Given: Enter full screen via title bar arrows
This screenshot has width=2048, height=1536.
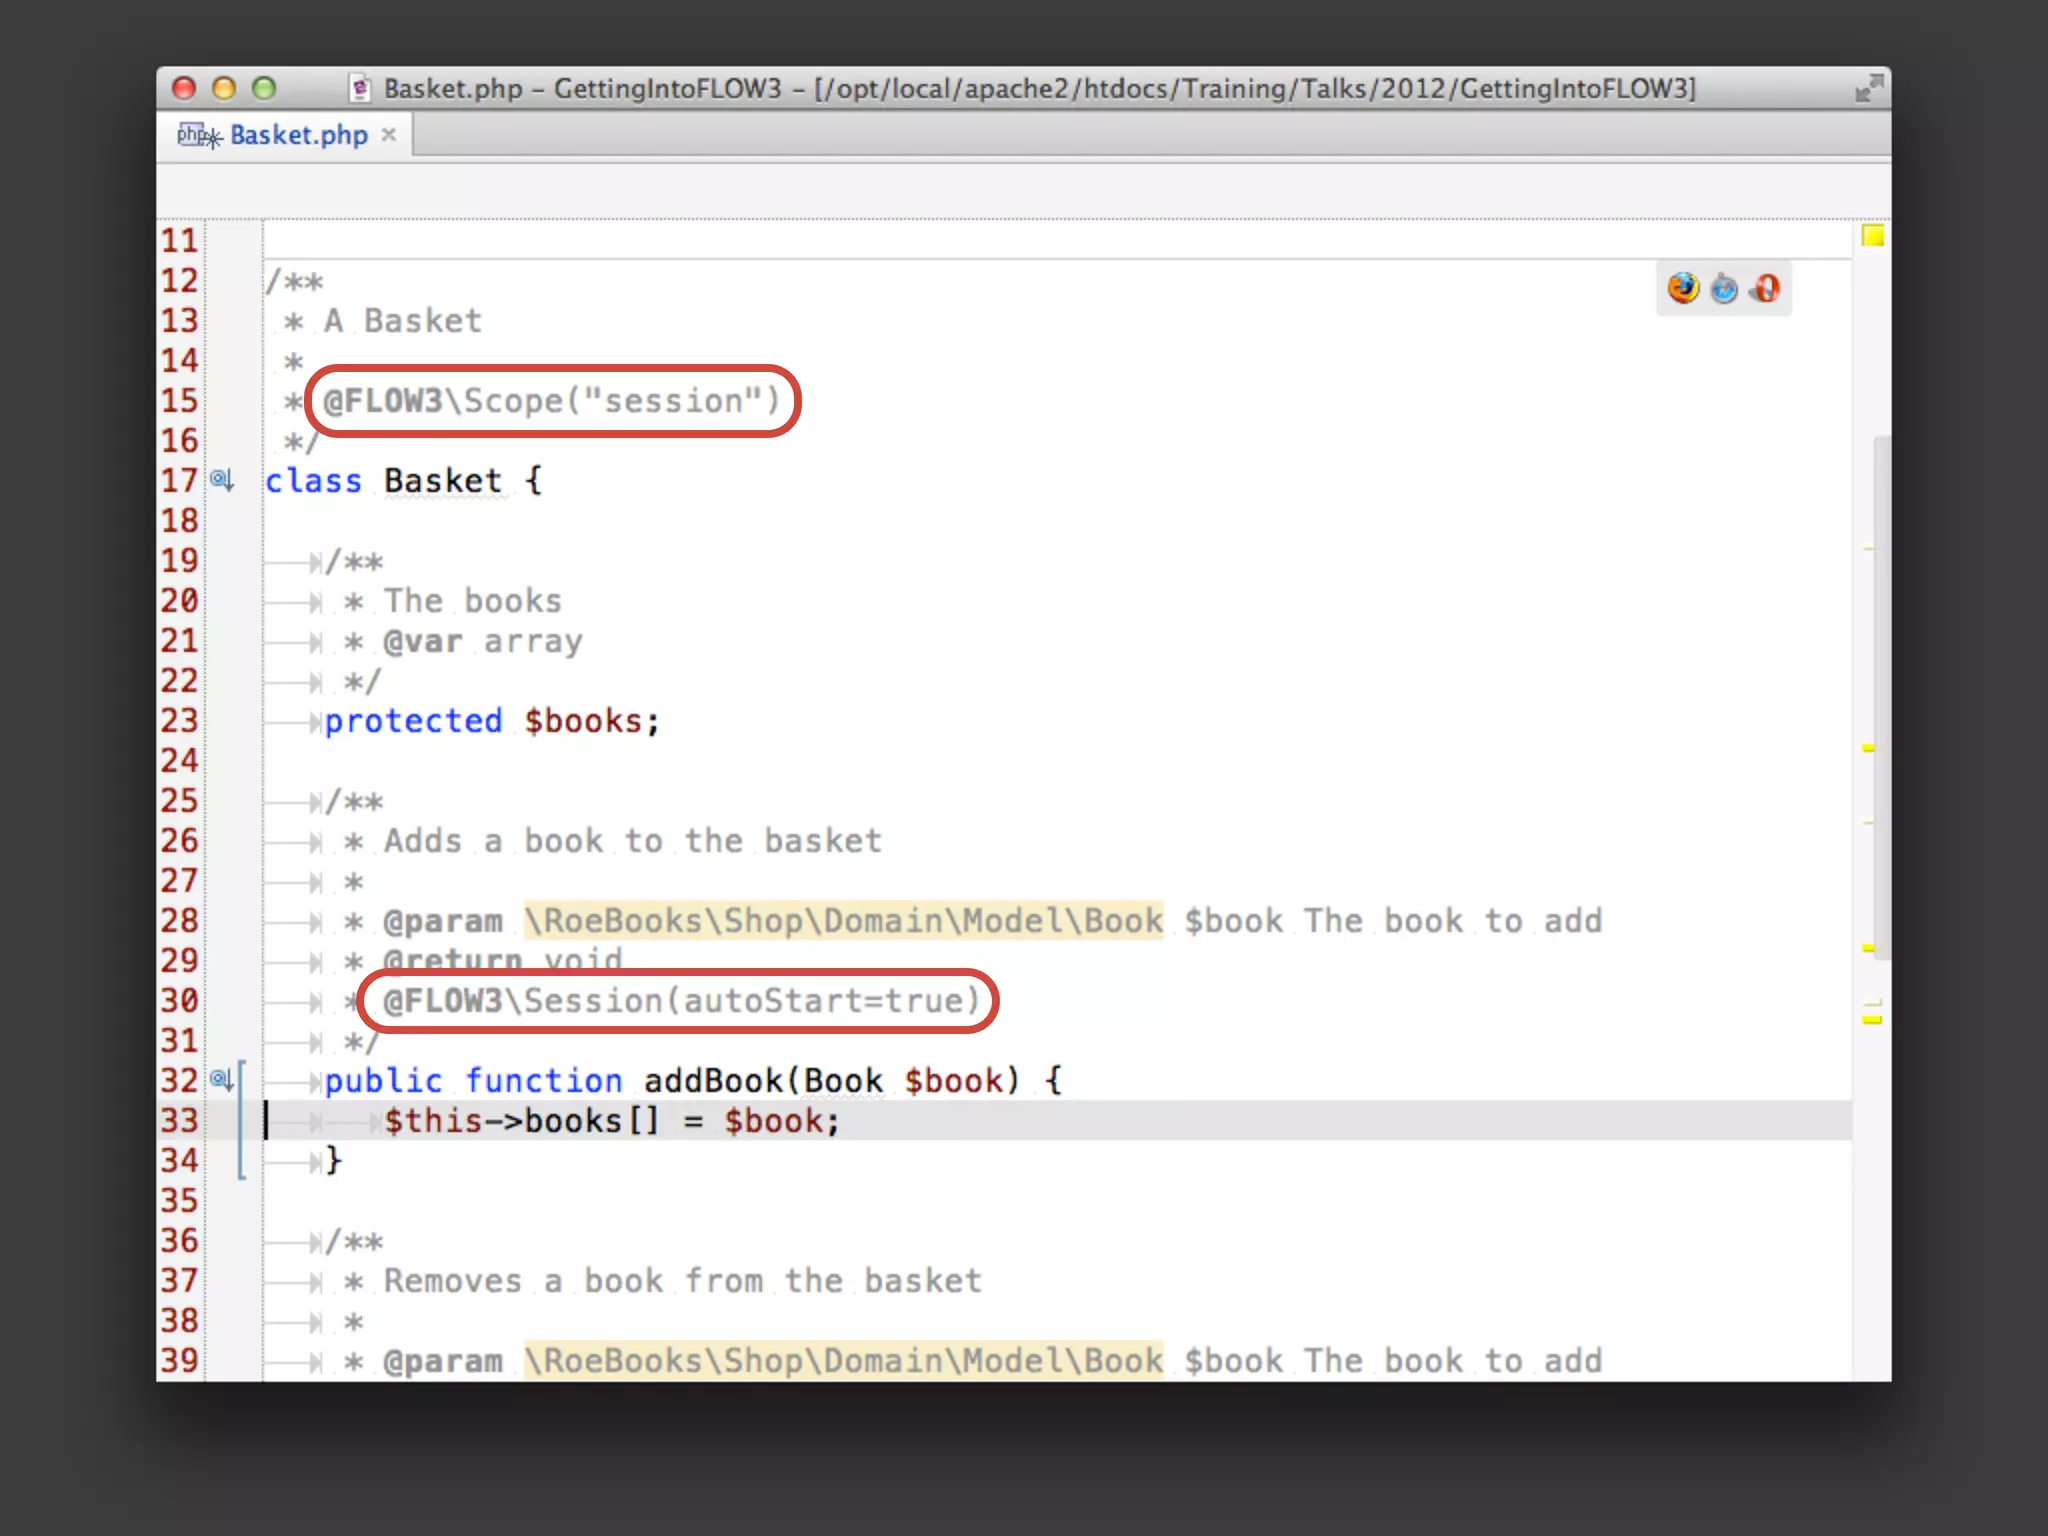Looking at the screenshot, I should (x=1868, y=88).
